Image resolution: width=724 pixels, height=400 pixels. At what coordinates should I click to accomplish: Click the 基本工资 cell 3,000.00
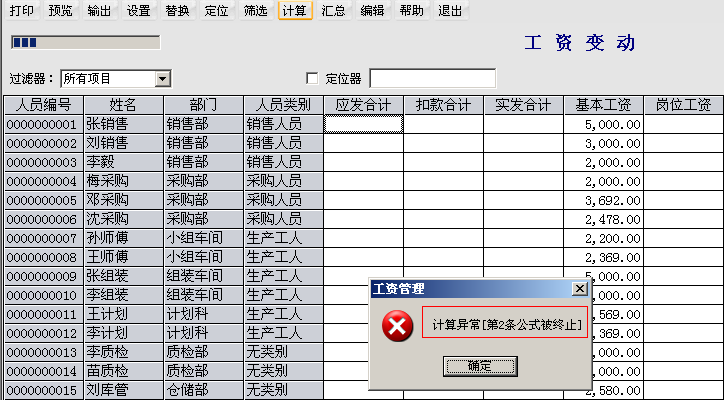(603, 143)
